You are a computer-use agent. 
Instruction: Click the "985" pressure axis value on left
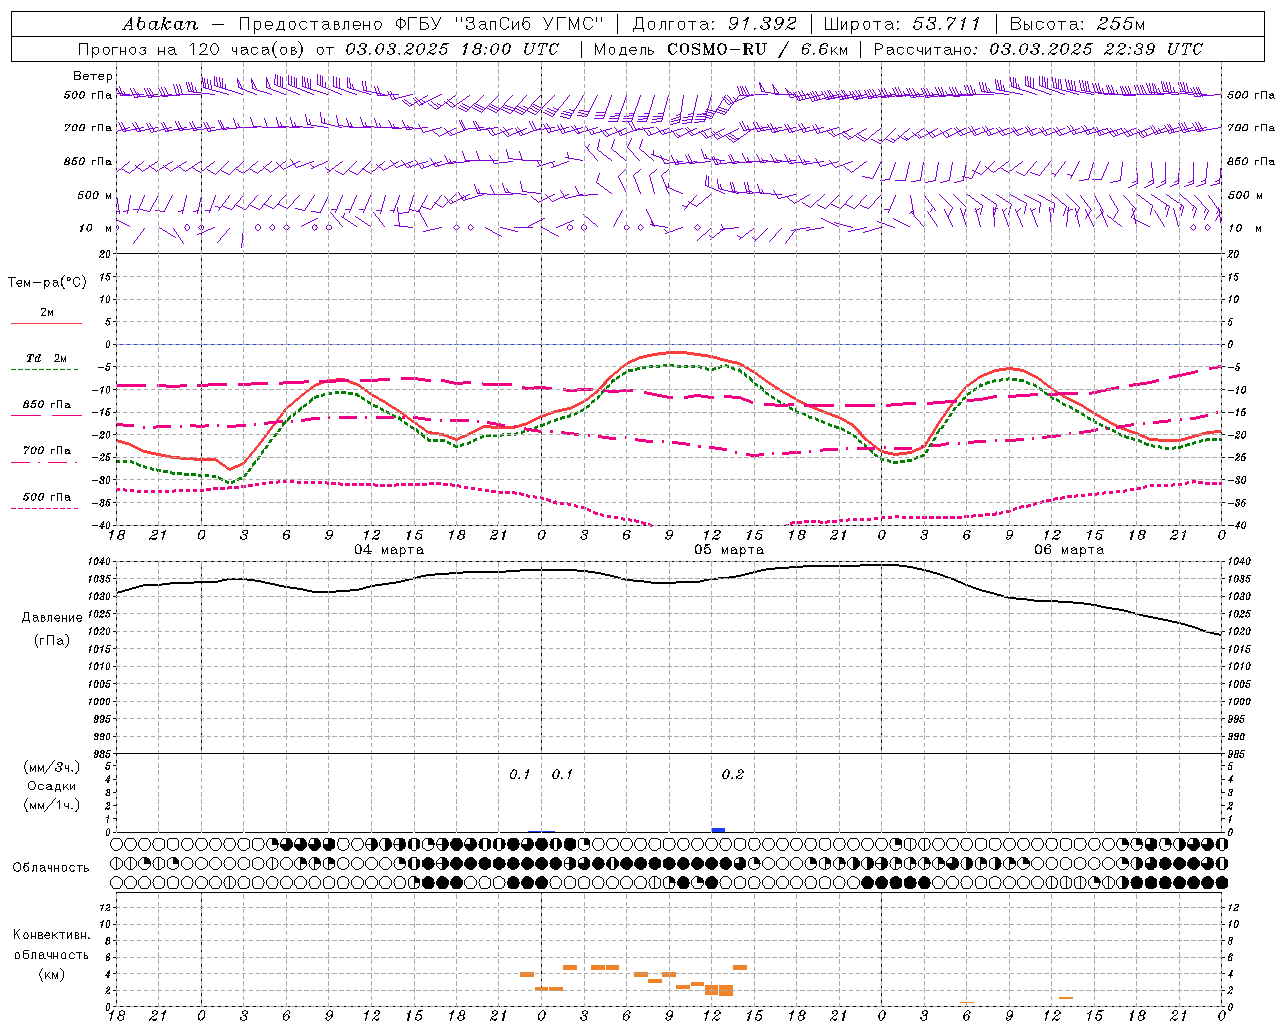pyautogui.click(x=104, y=754)
